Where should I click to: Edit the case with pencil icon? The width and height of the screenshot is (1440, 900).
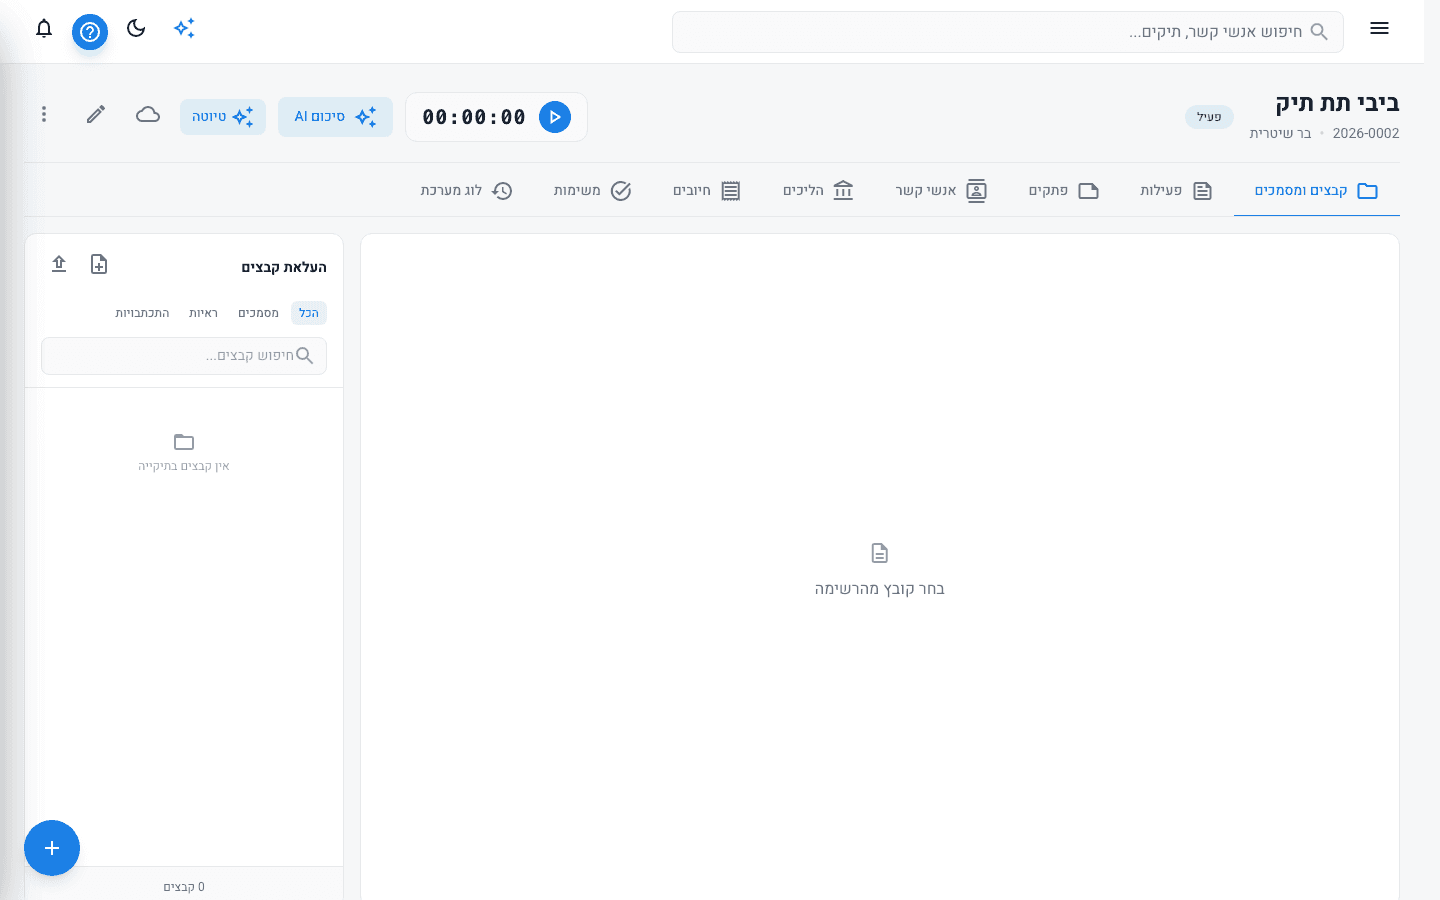coord(96,115)
